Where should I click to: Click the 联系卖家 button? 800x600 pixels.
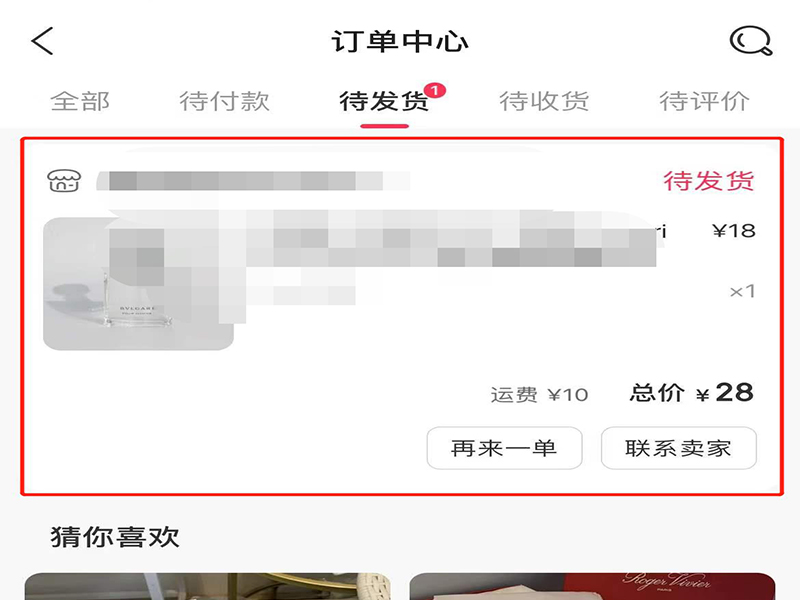[679, 448]
